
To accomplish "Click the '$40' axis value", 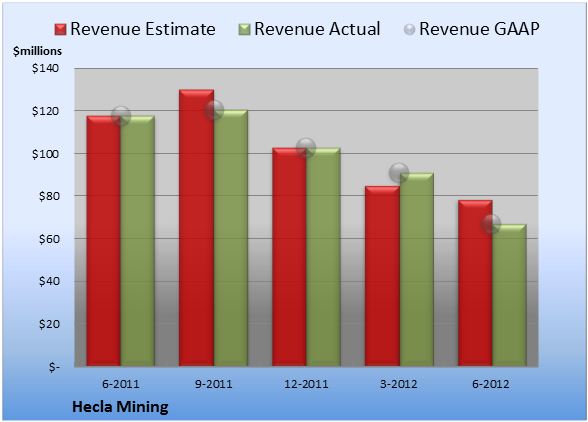I will [49, 281].
